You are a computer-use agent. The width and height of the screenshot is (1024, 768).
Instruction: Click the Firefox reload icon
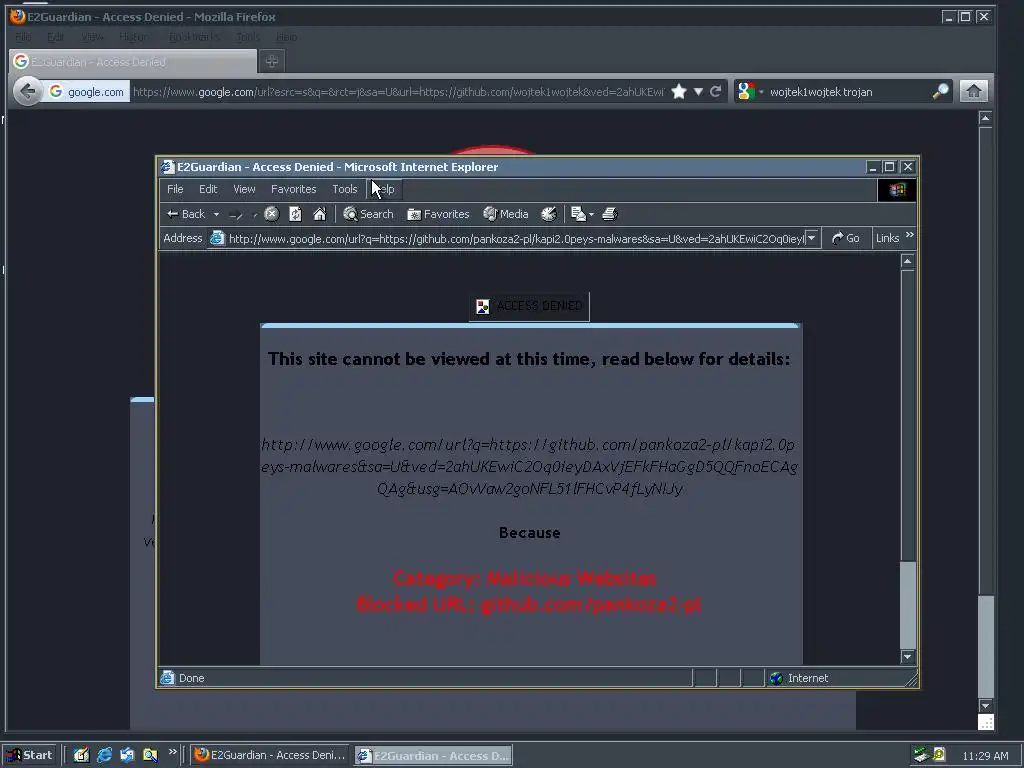[x=716, y=91]
